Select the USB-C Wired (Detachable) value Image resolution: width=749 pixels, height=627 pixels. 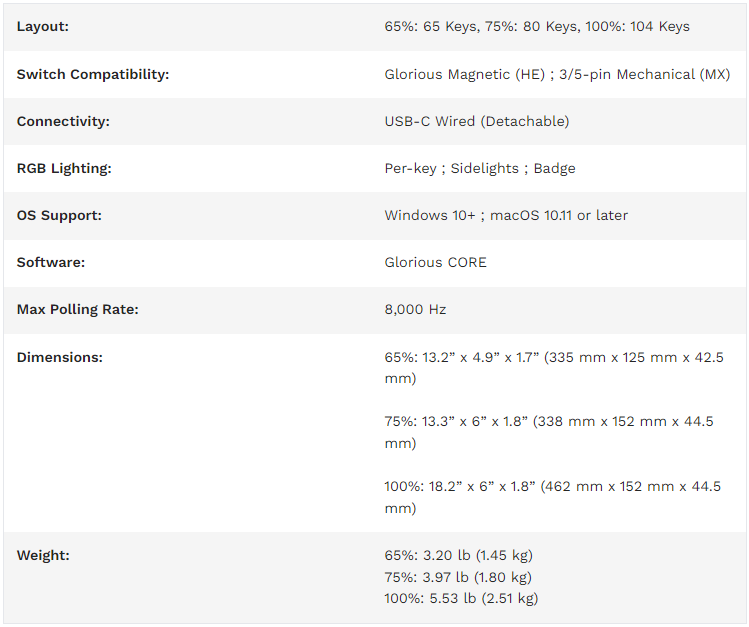[x=477, y=121]
